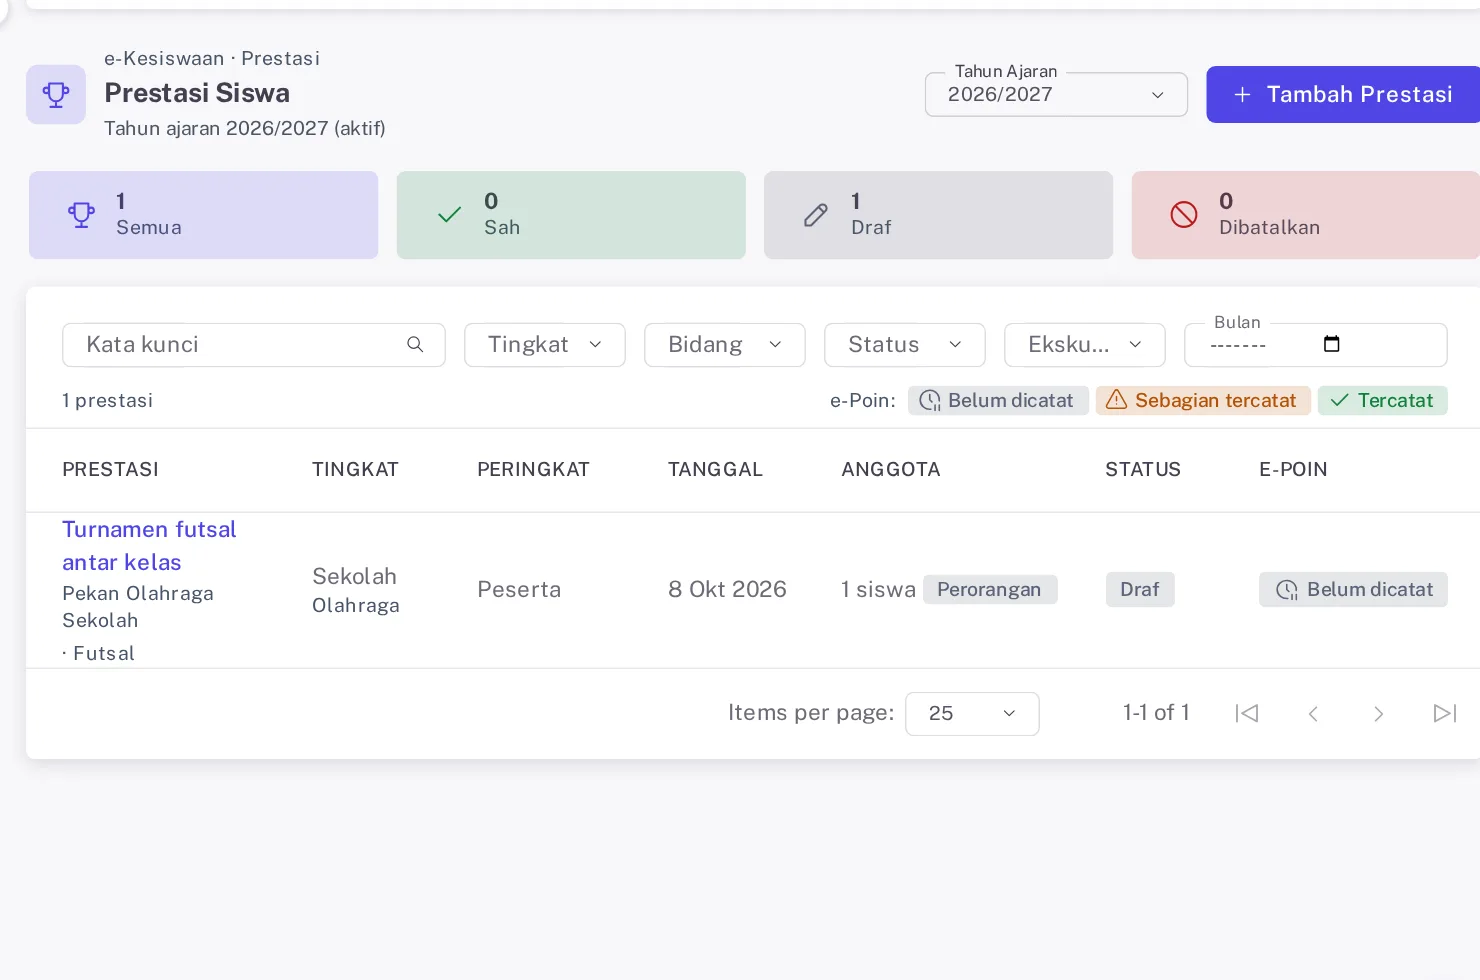Screen dimensions: 1480x980
Task: Open the Status filter dropdown
Action: click(x=905, y=345)
